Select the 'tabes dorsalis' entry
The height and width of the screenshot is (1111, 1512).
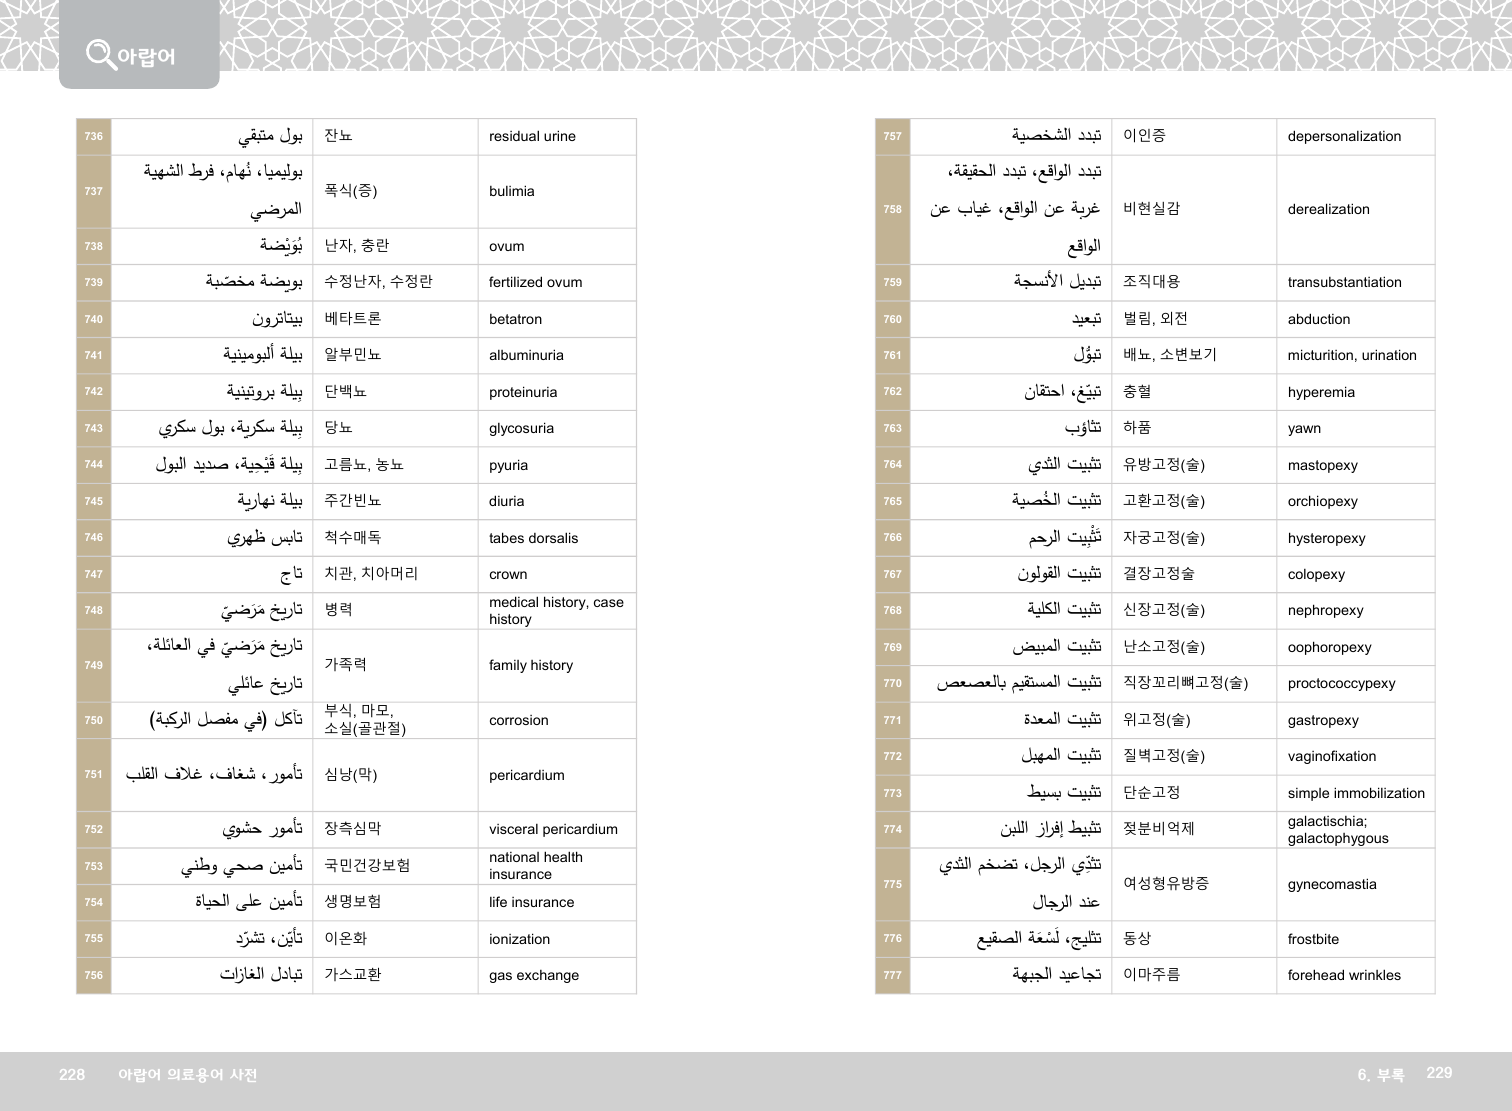pos(533,538)
